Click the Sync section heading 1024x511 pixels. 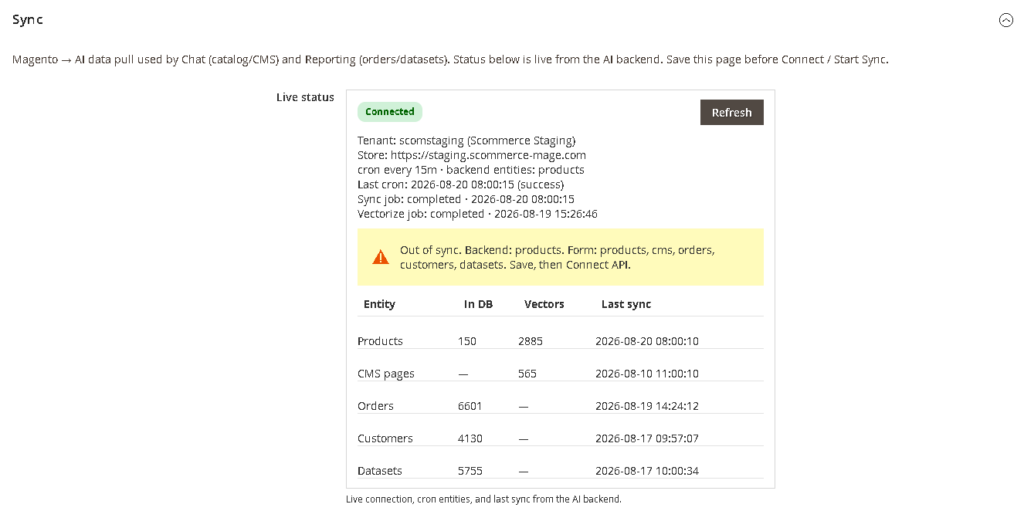click(x=27, y=20)
